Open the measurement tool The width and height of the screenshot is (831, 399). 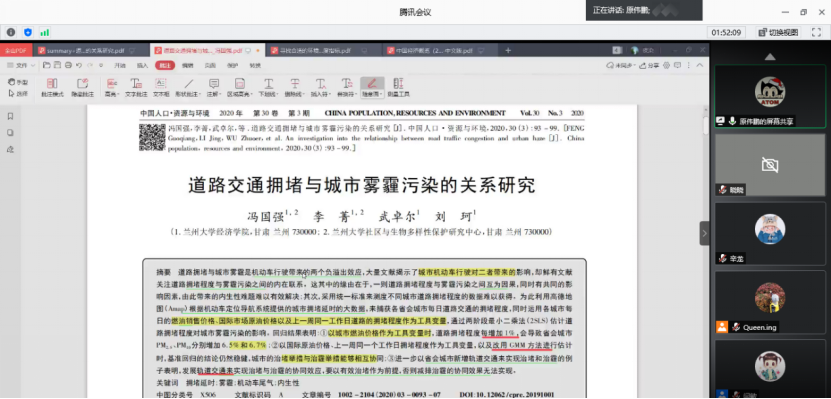[x=399, y=87]
